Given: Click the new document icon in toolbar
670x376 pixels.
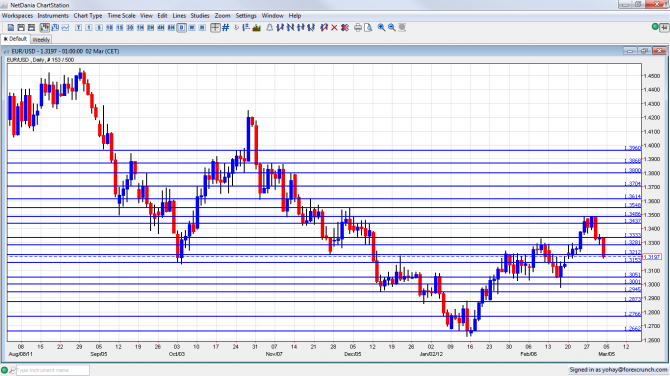Looking at the screenshot, I should (11, 28).
